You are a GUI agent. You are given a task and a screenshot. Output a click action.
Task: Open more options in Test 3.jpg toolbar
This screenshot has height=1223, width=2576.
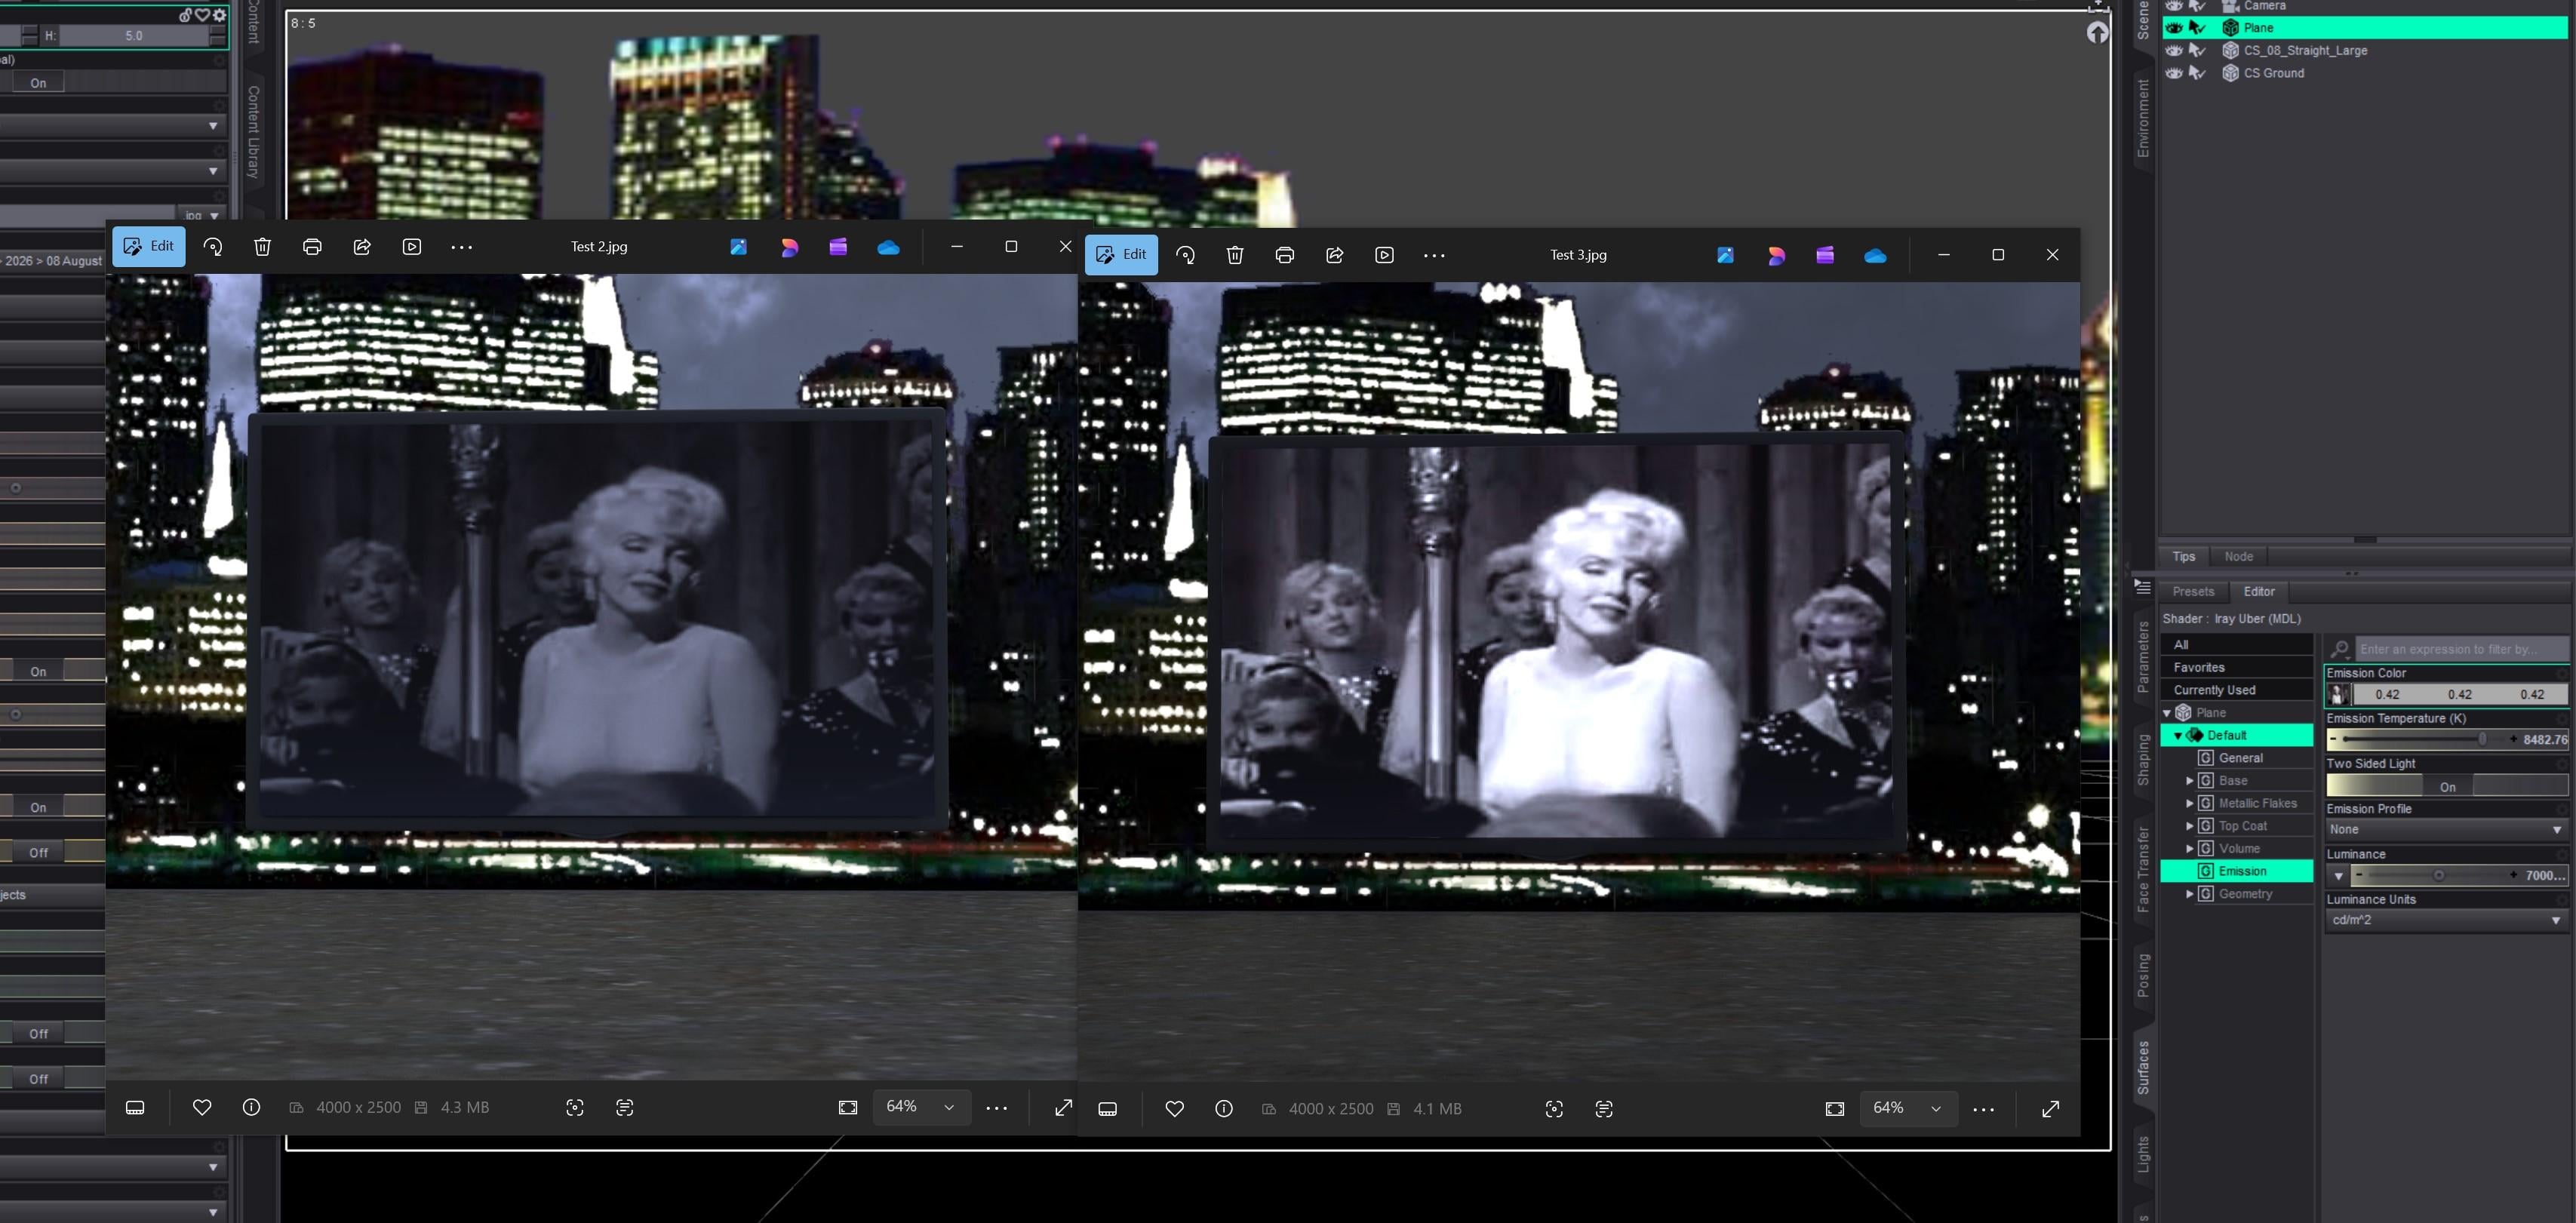tap(1434, 255)
